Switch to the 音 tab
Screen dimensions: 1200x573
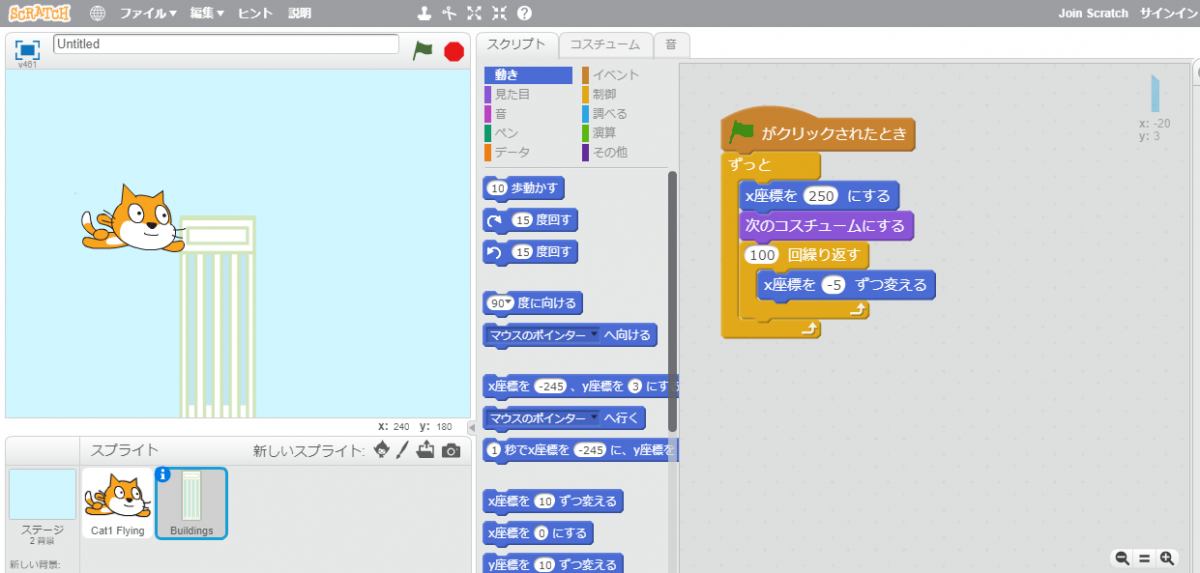[670, 45]
